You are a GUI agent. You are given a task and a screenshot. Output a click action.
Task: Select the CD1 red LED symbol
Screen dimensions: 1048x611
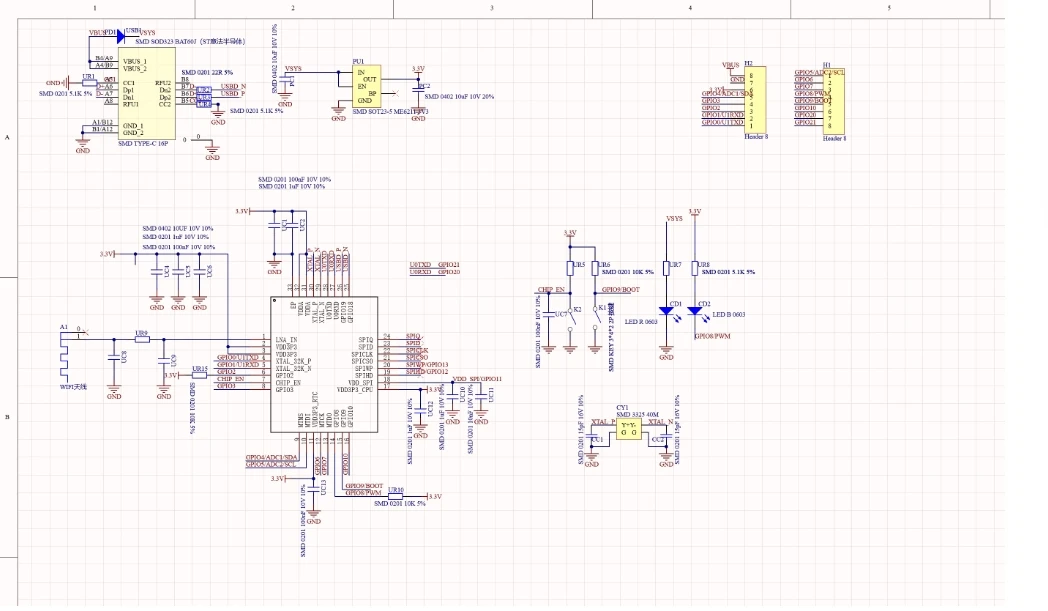(667, 310)
